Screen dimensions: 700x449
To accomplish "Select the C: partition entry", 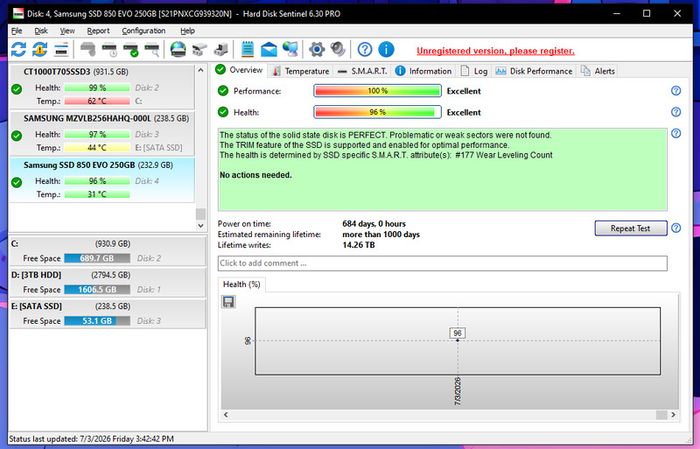I will (107, 251).
